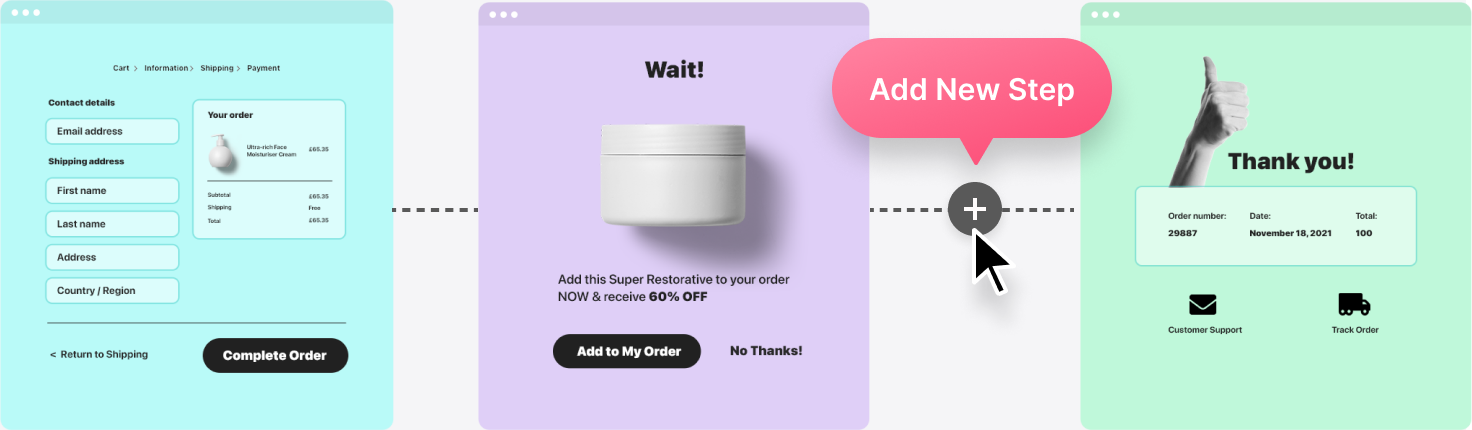The image size is (1472, 430).
Task: Click the Address input field
Action: click(x=112, y=257)
